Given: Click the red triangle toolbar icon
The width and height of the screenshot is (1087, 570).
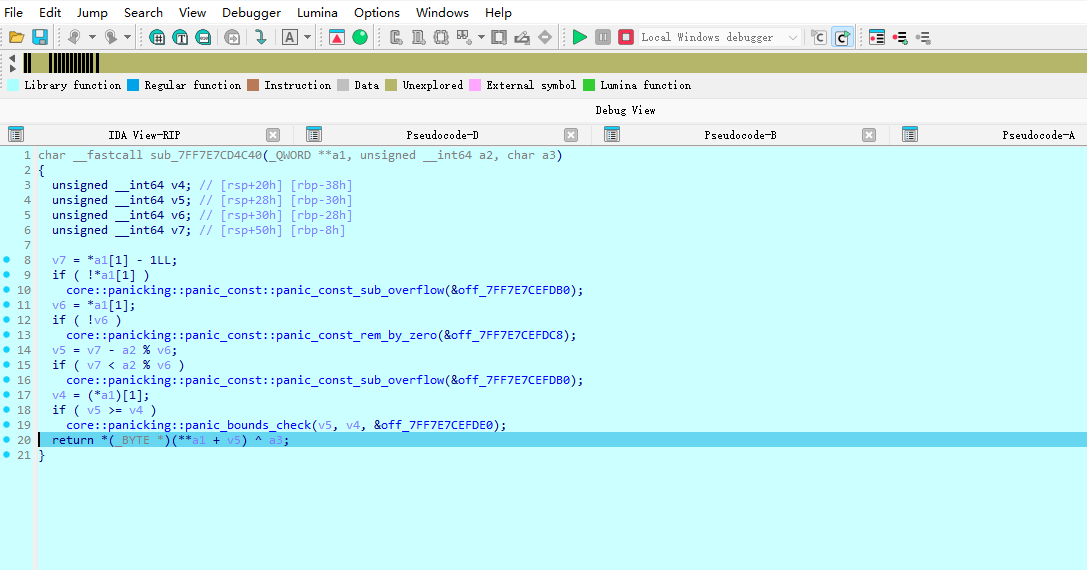Looking at the screenshot, I should click(x=337, y=37).
